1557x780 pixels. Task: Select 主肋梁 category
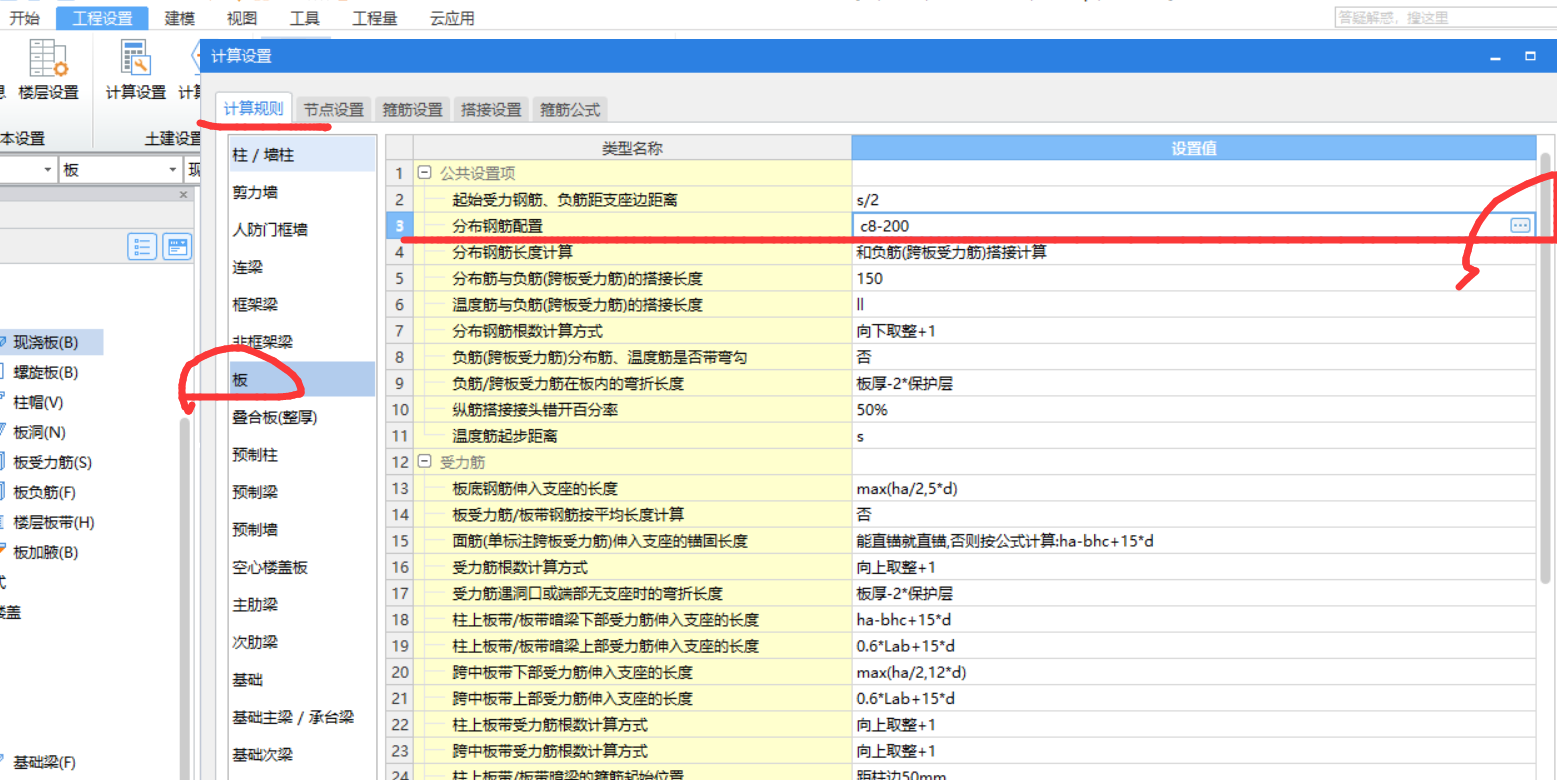(301, 604)
